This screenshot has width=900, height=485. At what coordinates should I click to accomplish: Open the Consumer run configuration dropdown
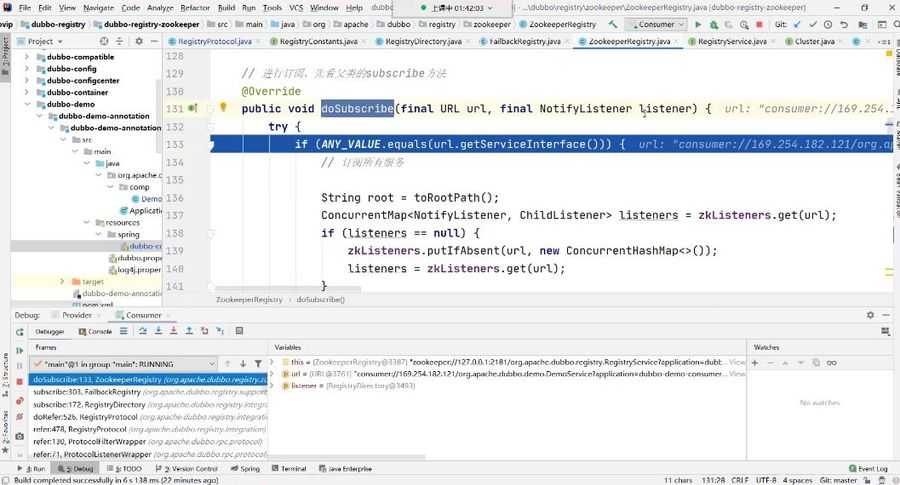pos(656,25)
